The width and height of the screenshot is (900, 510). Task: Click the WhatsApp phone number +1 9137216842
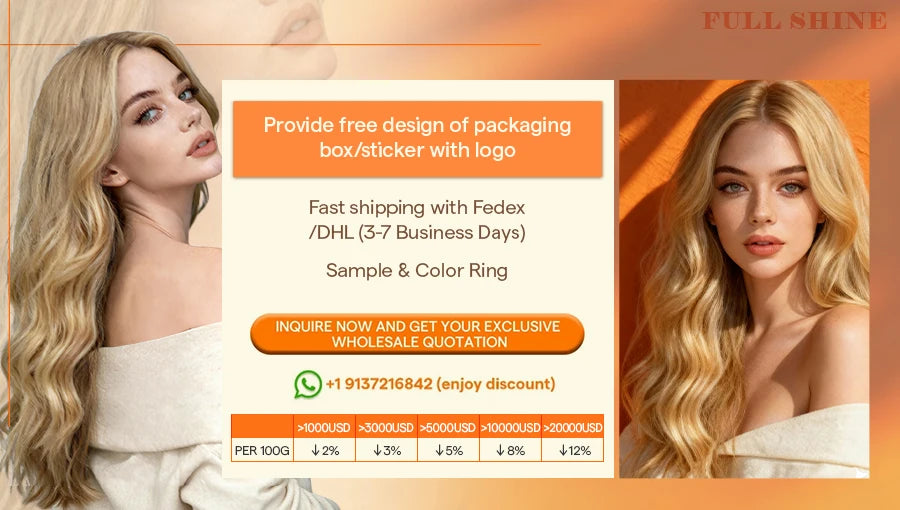tap(379, 384)
